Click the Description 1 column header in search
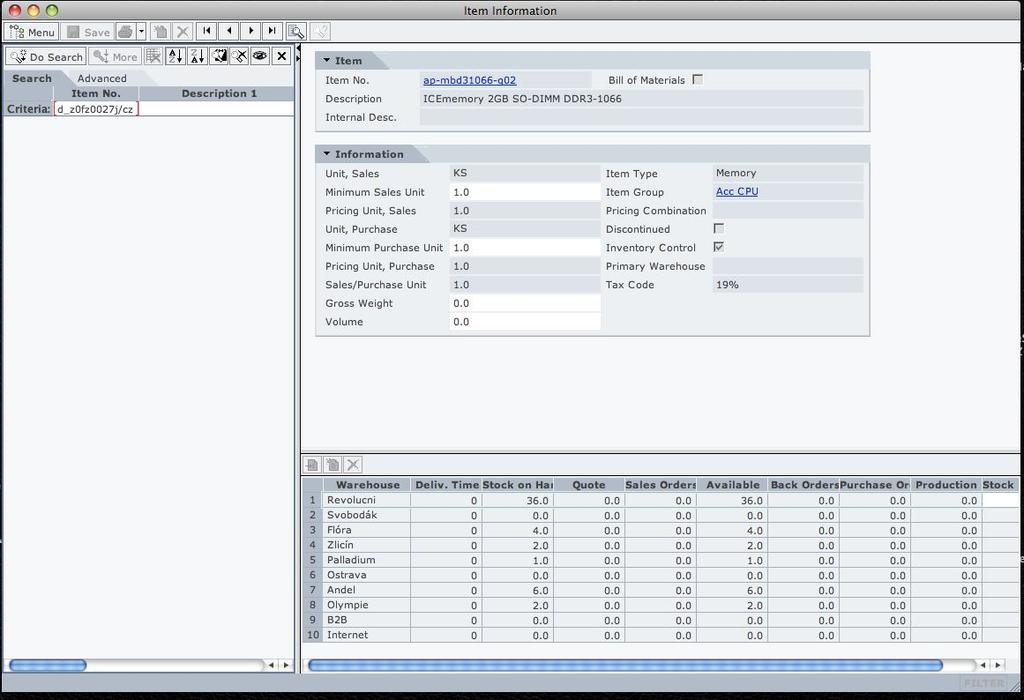This screenshot has height=700, width=1024. point(219,93)
